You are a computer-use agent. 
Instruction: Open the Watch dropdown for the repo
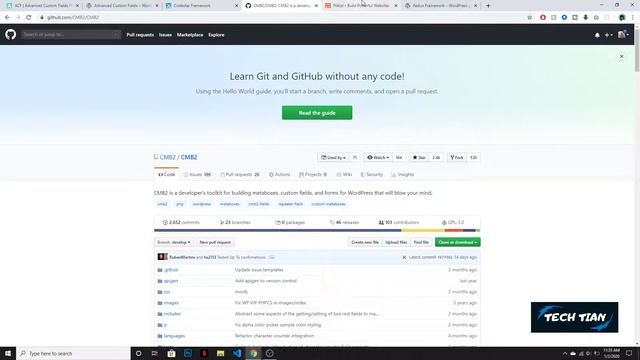tap(378, 158)
